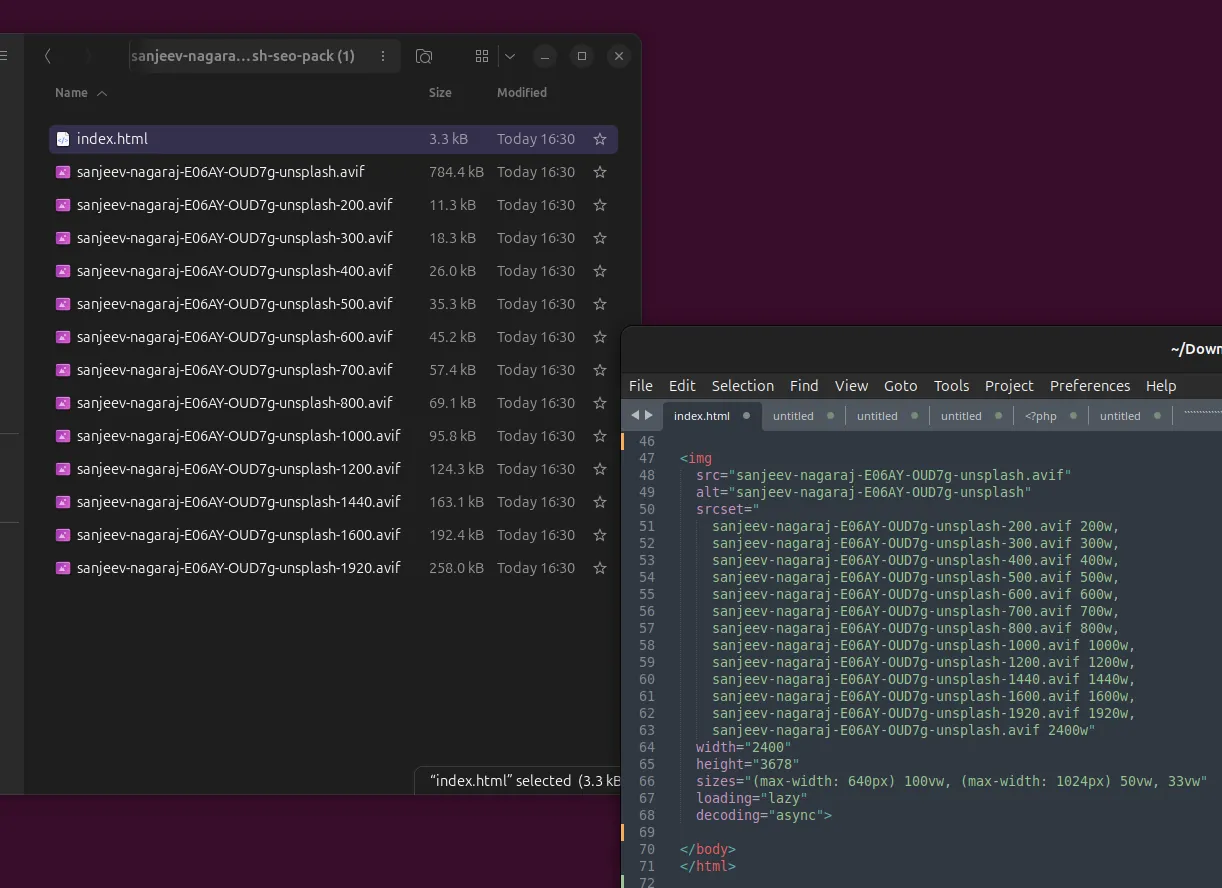Viewport: 1222px width, 888px height.
Task: Star the index.html file
Action: pyautogui.click(x=600, y=139)
